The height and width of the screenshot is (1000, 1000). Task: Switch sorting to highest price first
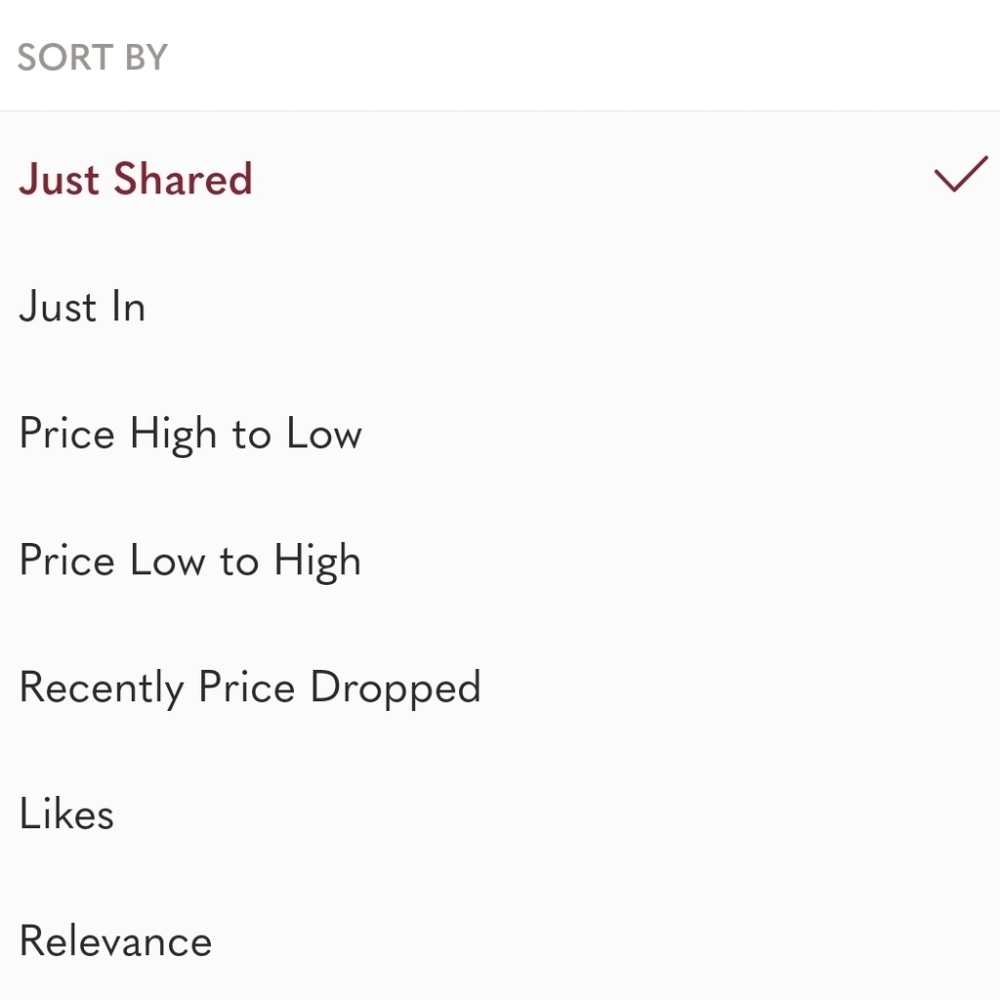click(500, 433)
